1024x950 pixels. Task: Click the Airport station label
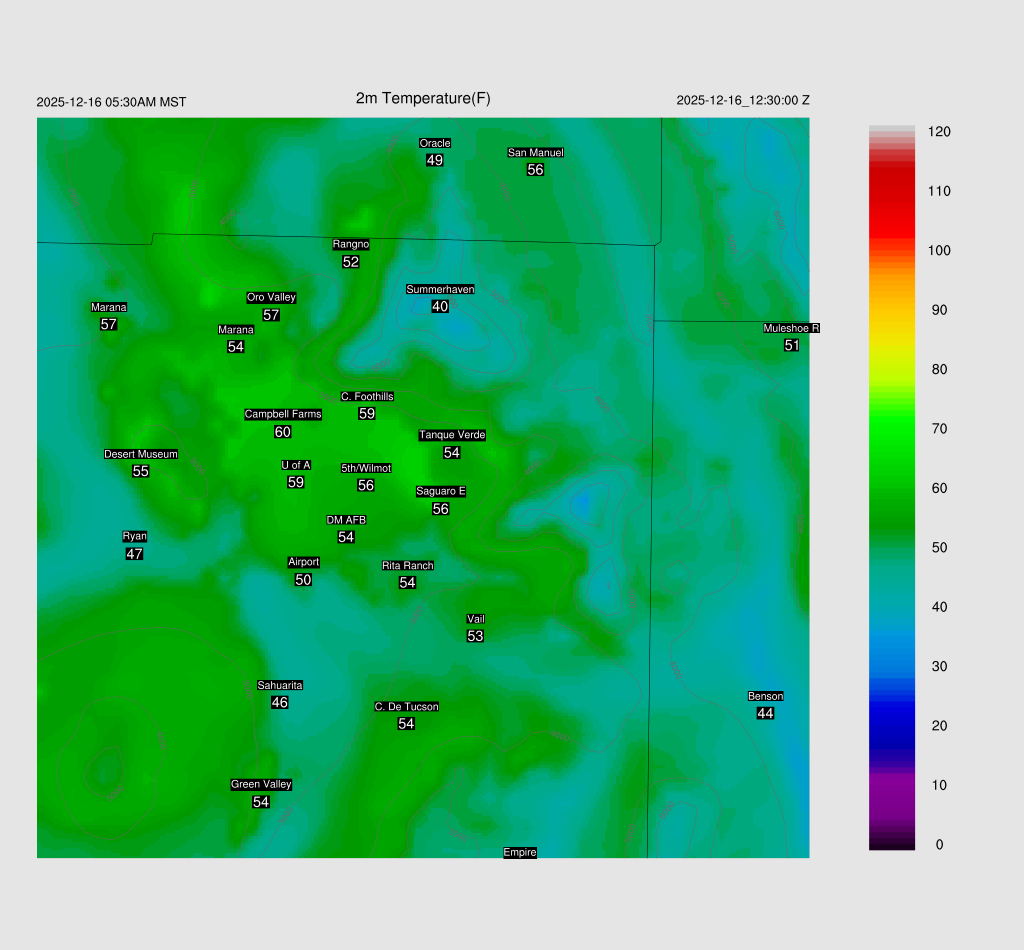click(x=303, y=562)
